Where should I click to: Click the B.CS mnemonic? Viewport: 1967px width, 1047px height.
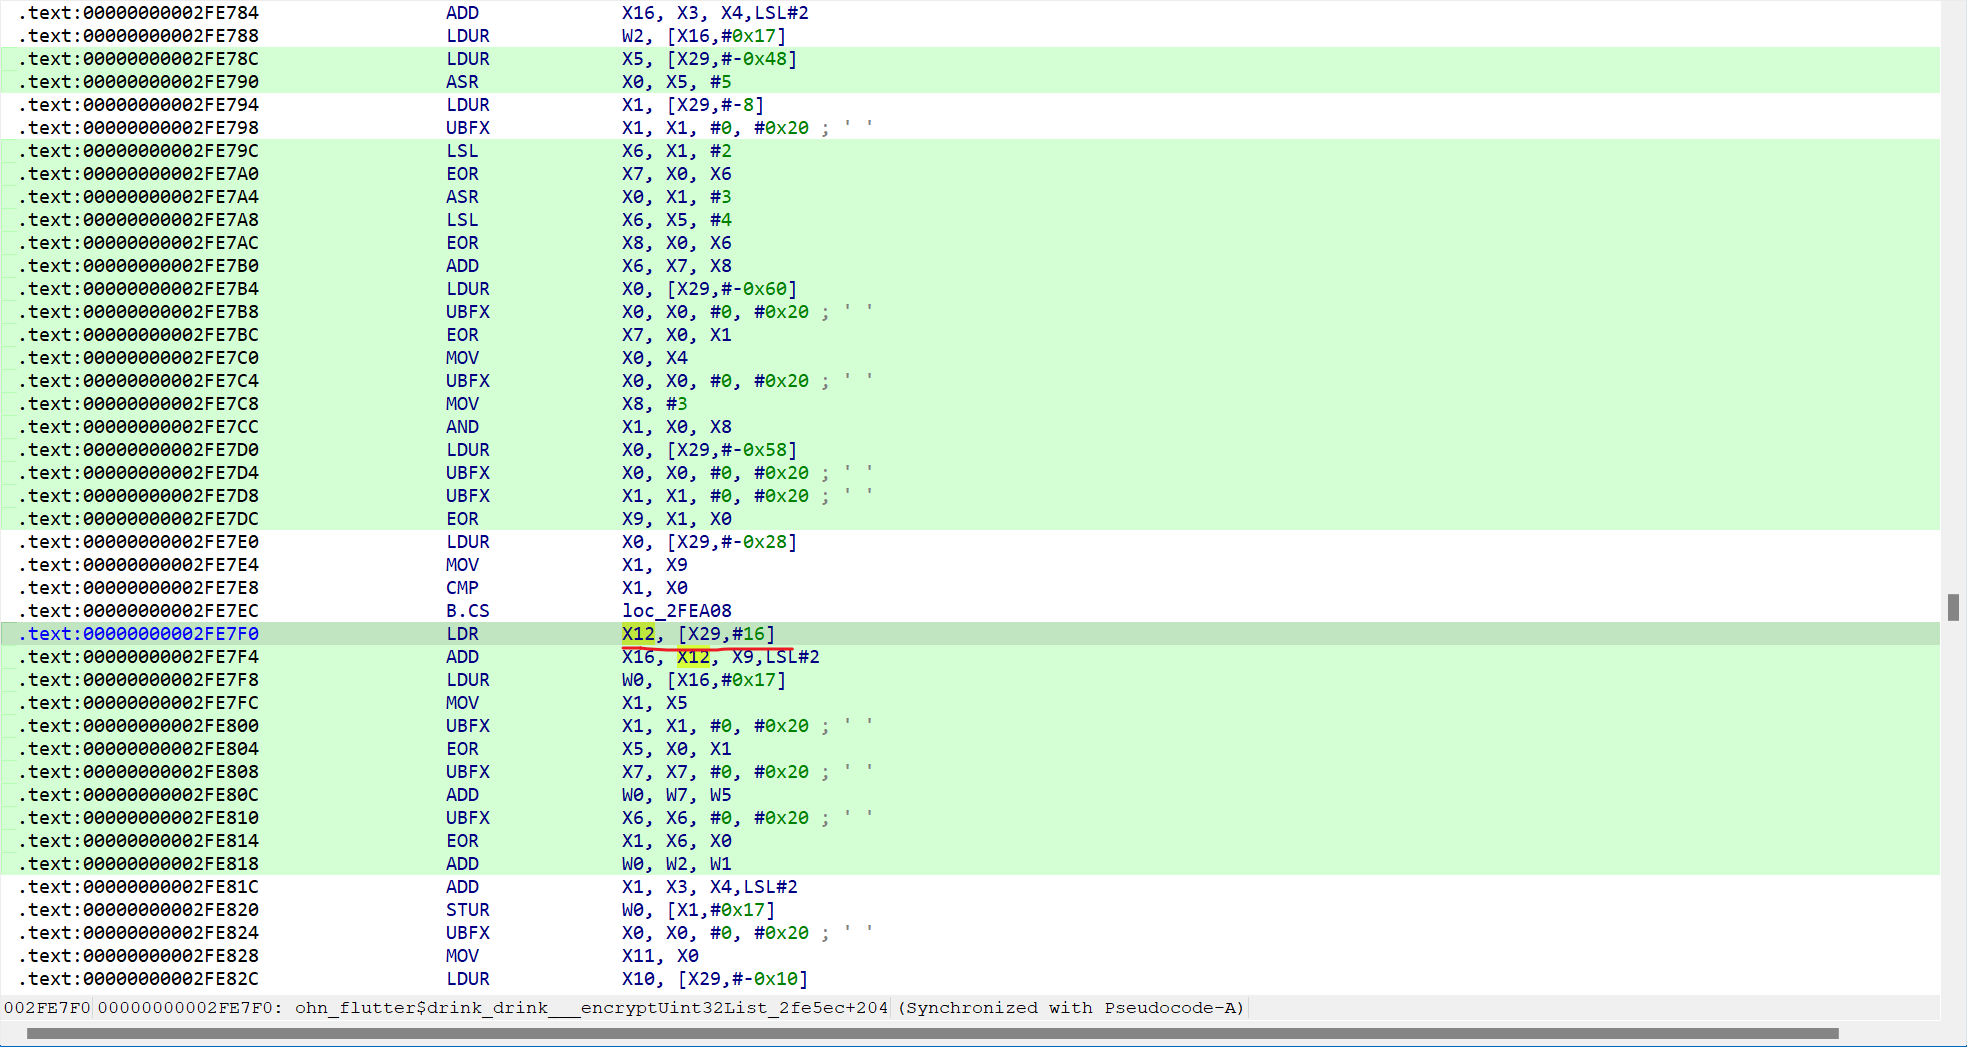coord(468,611)
